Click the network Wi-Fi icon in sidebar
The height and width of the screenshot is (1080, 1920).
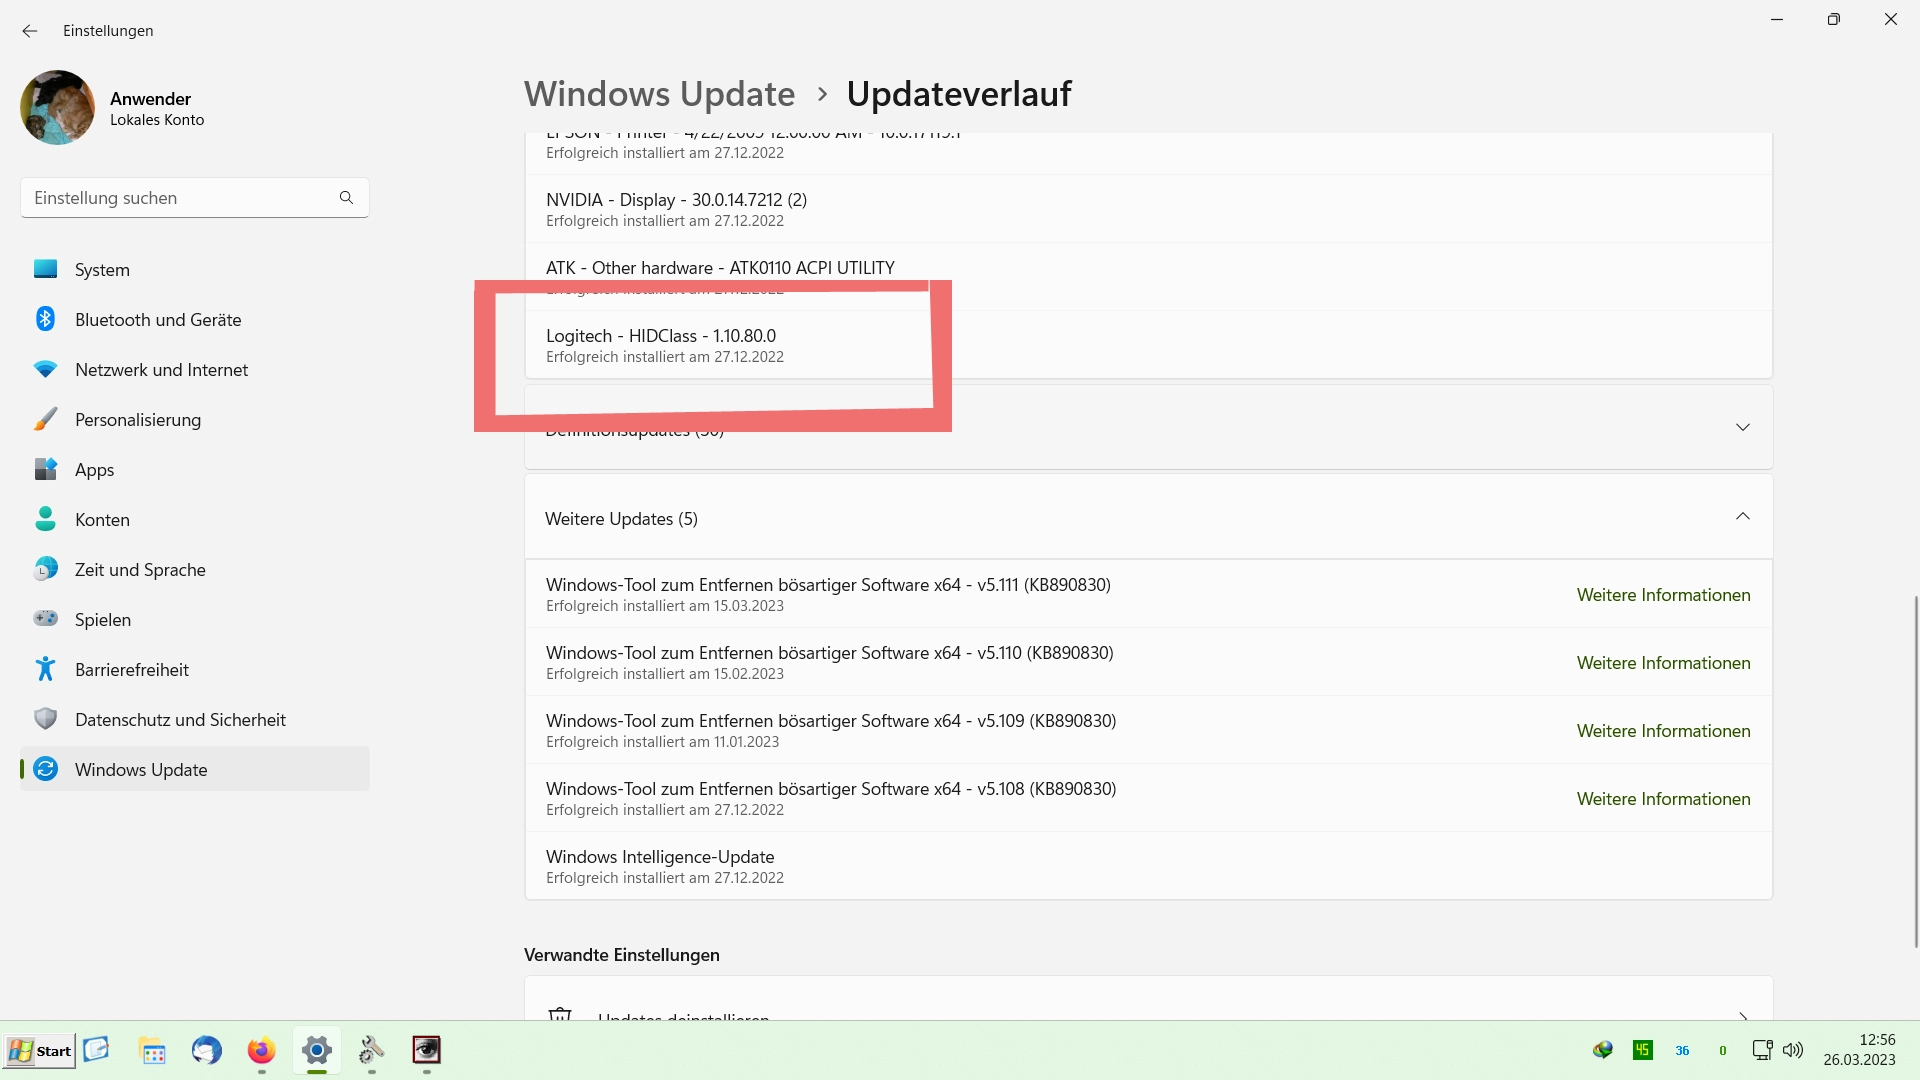coord(45,369)
